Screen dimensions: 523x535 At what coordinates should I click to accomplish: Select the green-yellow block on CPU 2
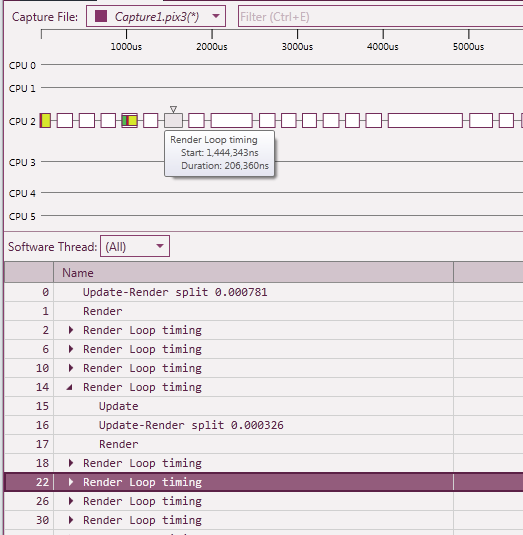click(x=130, y=120)
